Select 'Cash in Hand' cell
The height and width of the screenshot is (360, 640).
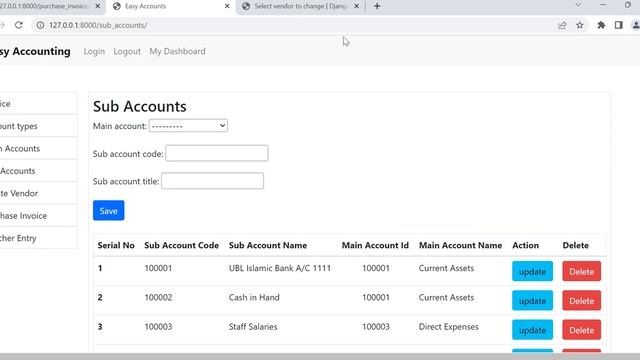(254, 298)
